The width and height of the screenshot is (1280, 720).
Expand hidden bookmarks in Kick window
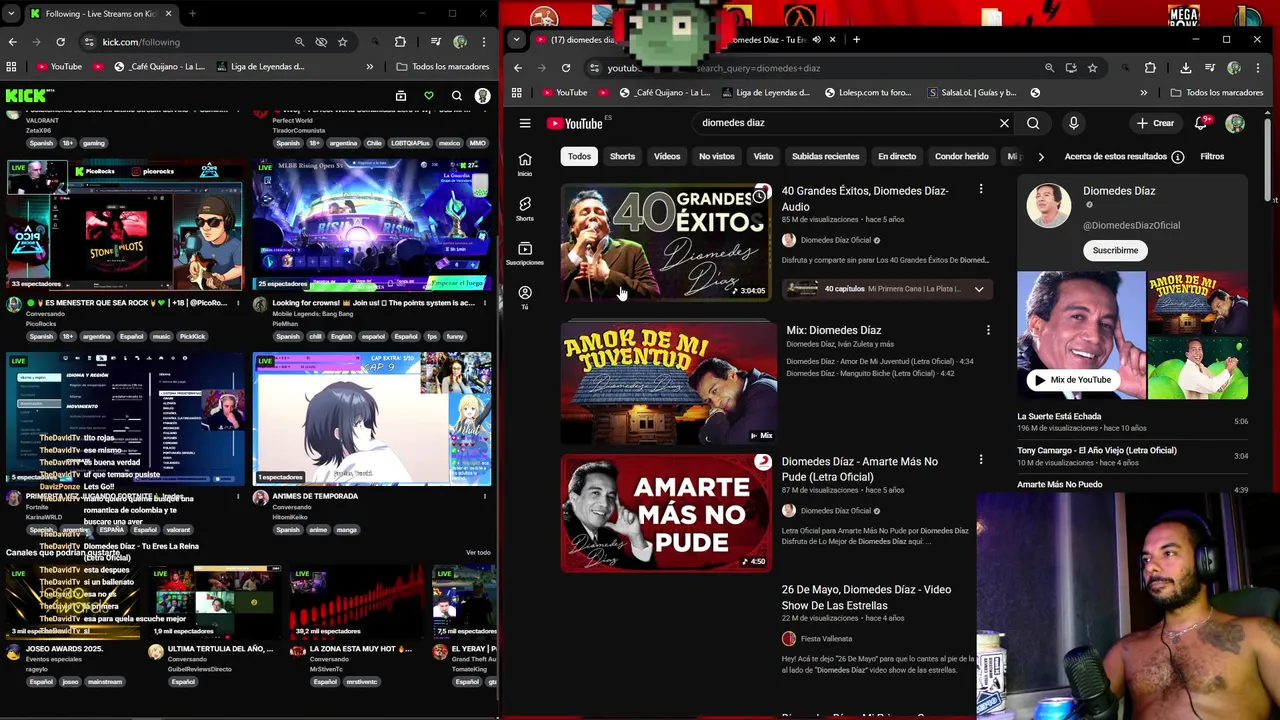click(369, 67)
